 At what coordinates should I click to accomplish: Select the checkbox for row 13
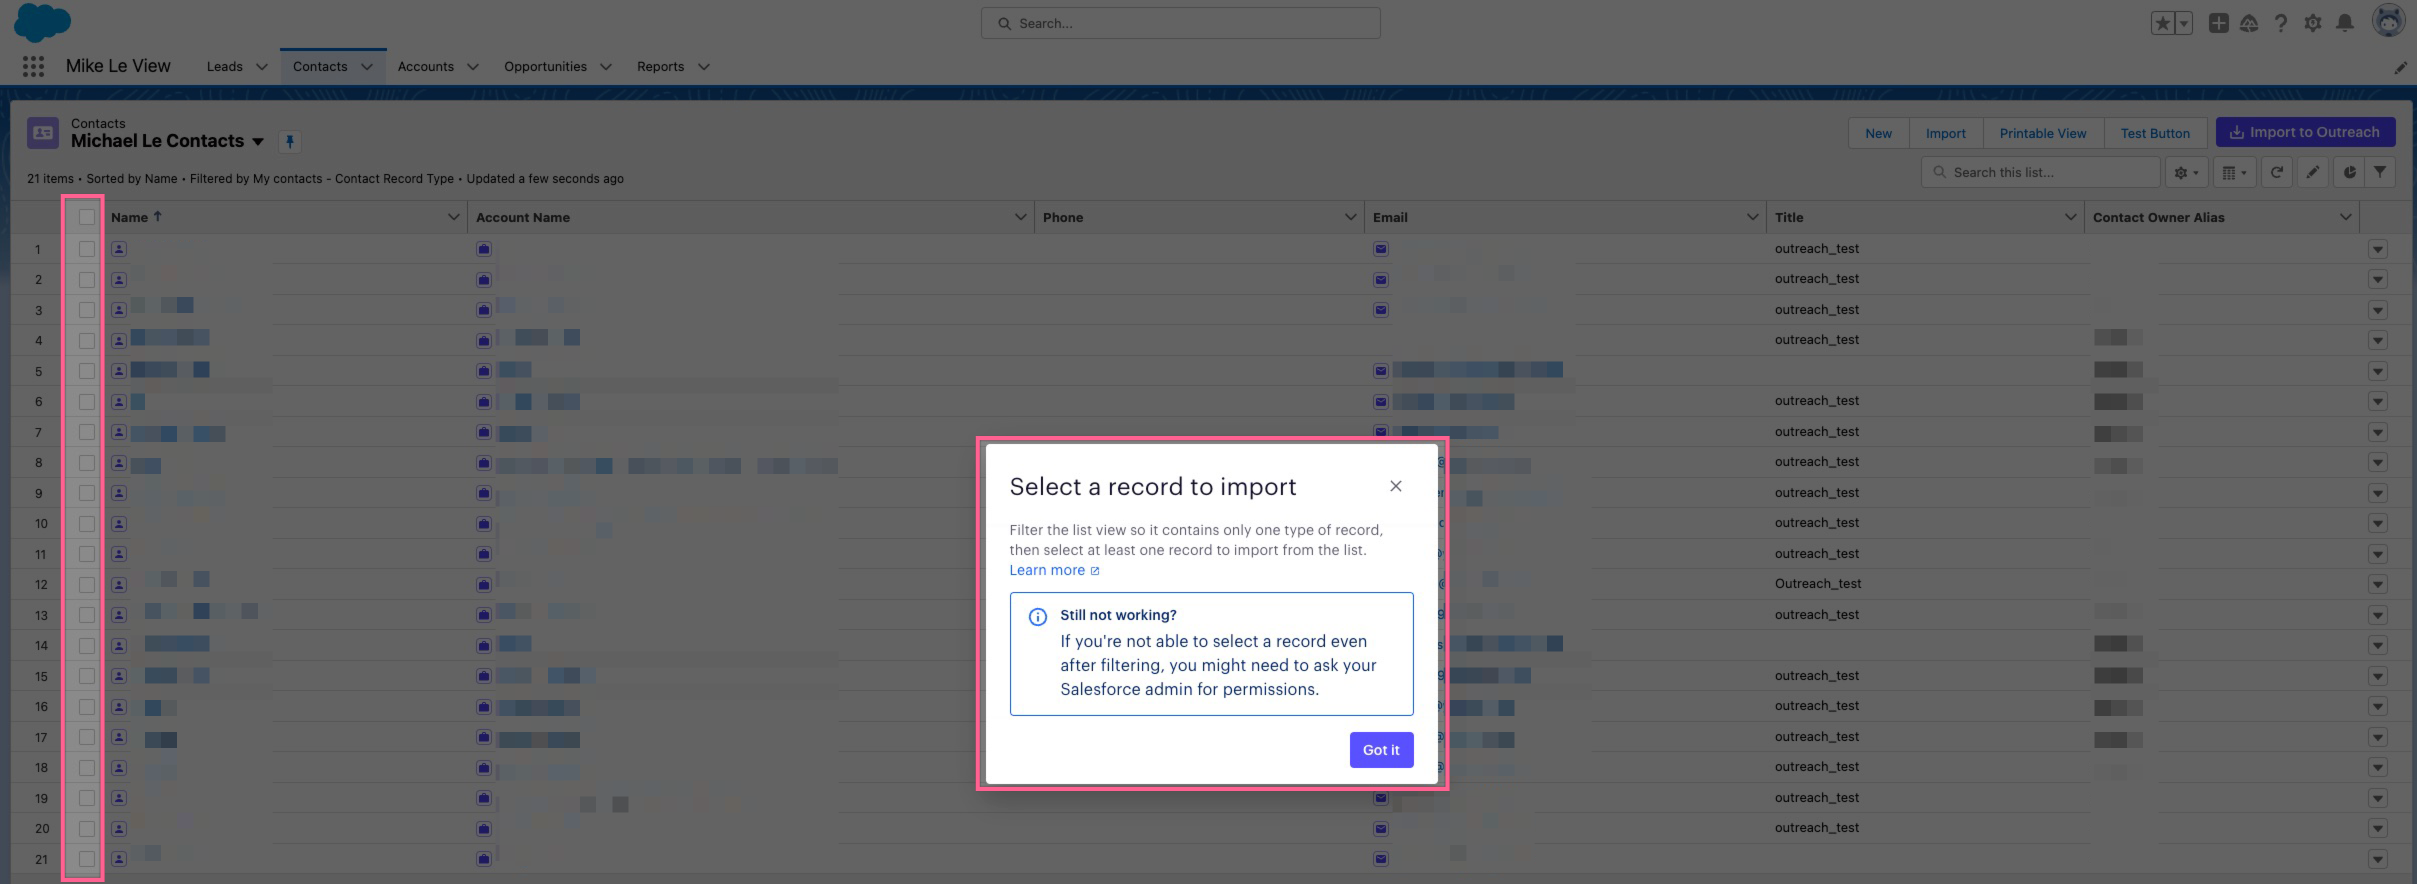[x=87, y=615]
